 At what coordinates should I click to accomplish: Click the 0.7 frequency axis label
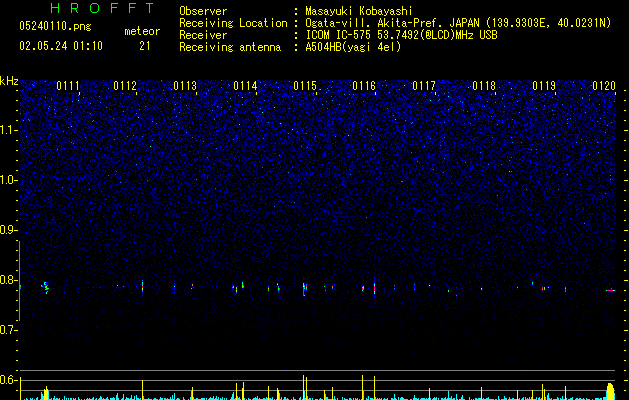pyautogui.click(x=9, y=330)
